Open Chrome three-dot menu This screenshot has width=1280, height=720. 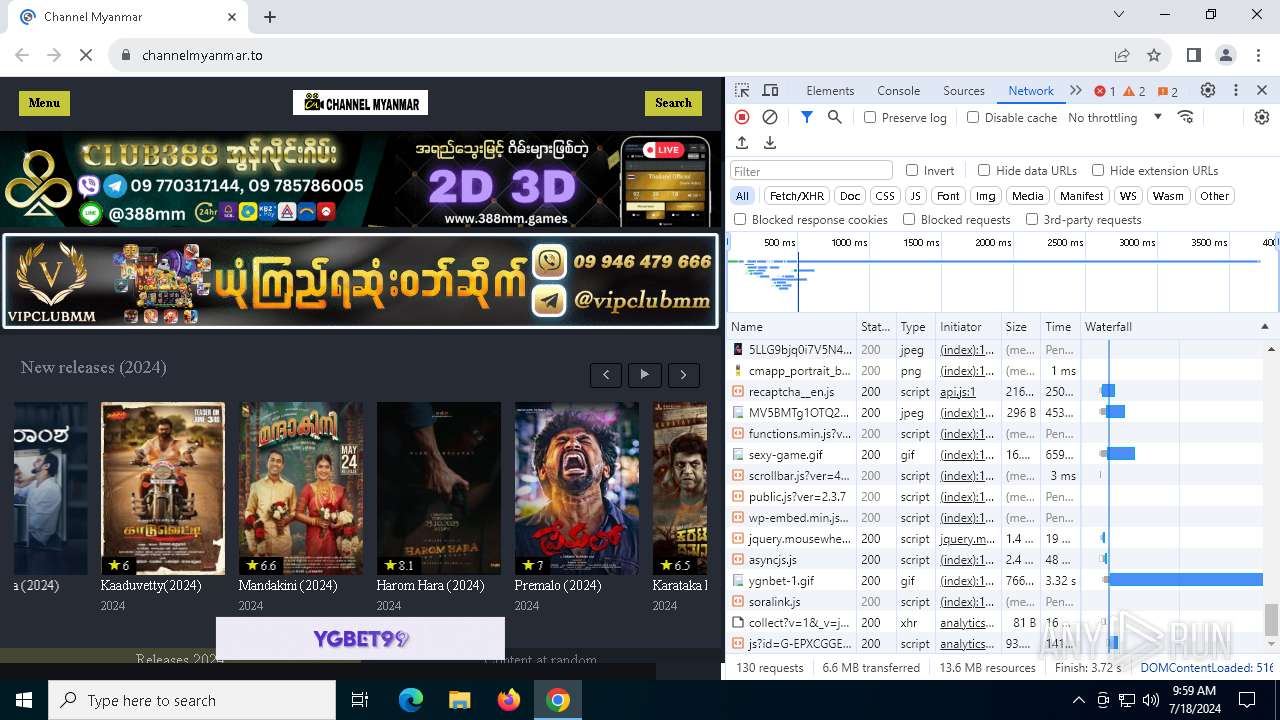[x=1257, y=55]
